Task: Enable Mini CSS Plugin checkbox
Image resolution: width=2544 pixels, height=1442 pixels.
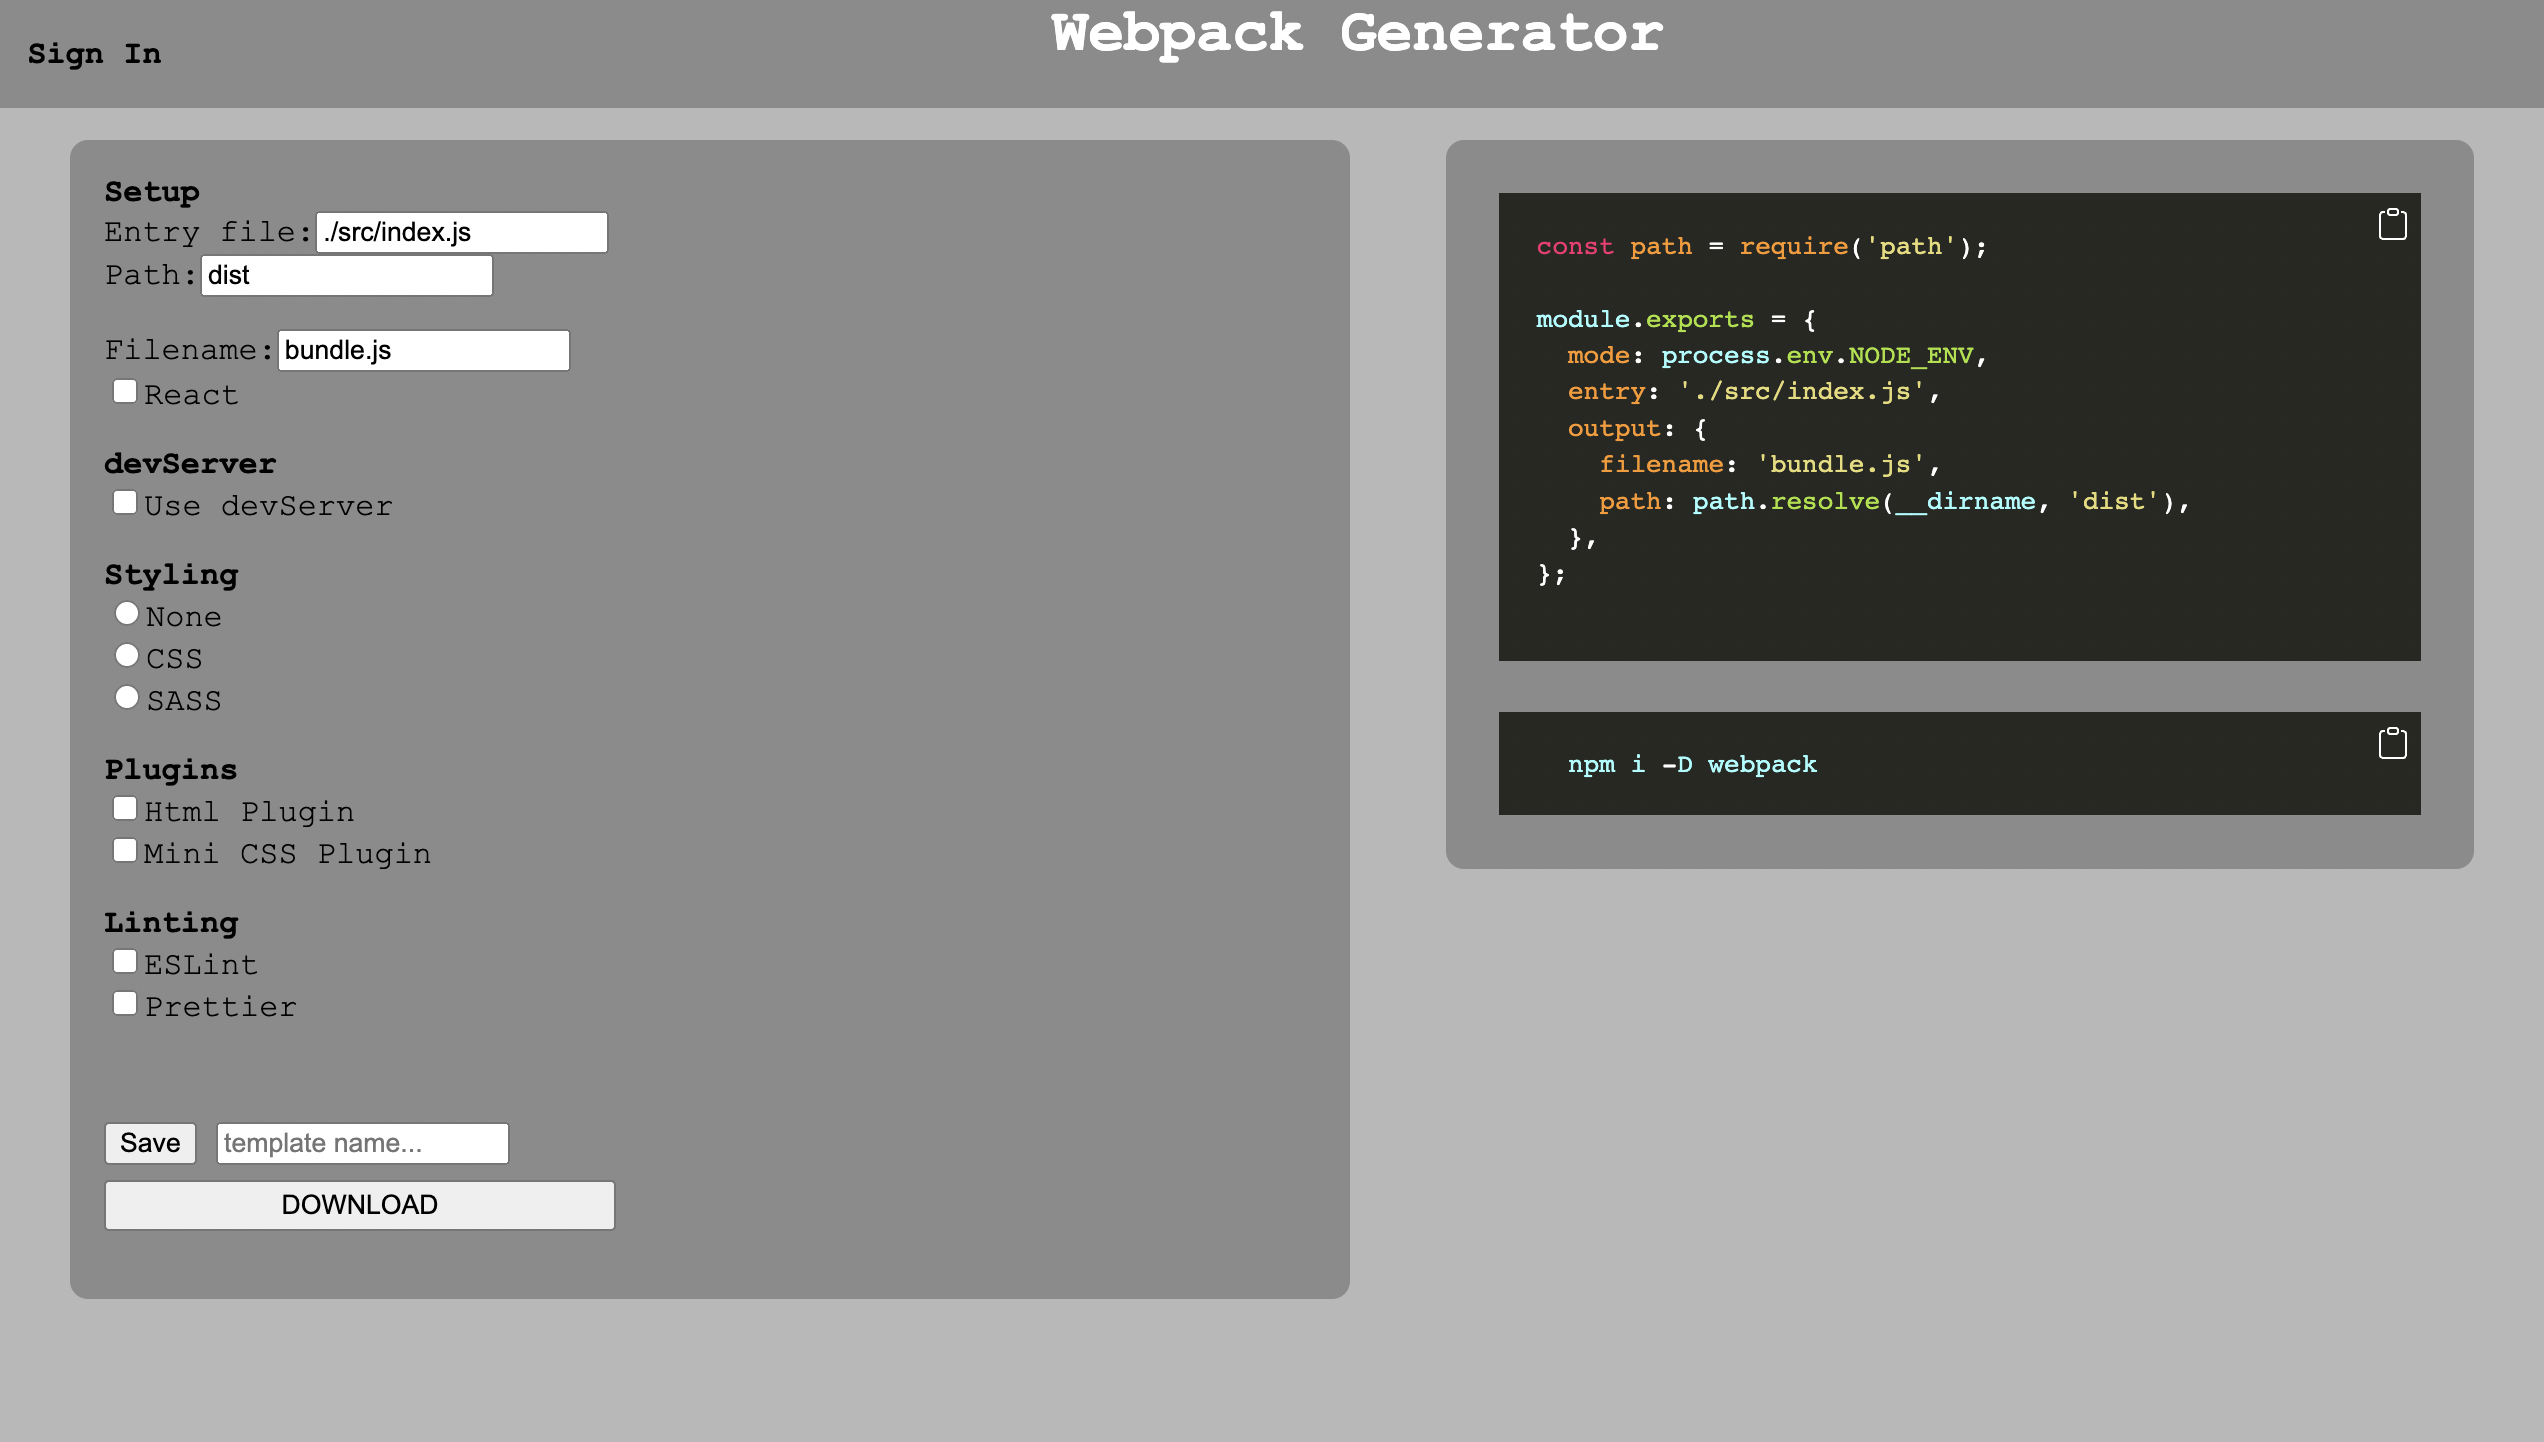Action: click(x=125, y=851)
